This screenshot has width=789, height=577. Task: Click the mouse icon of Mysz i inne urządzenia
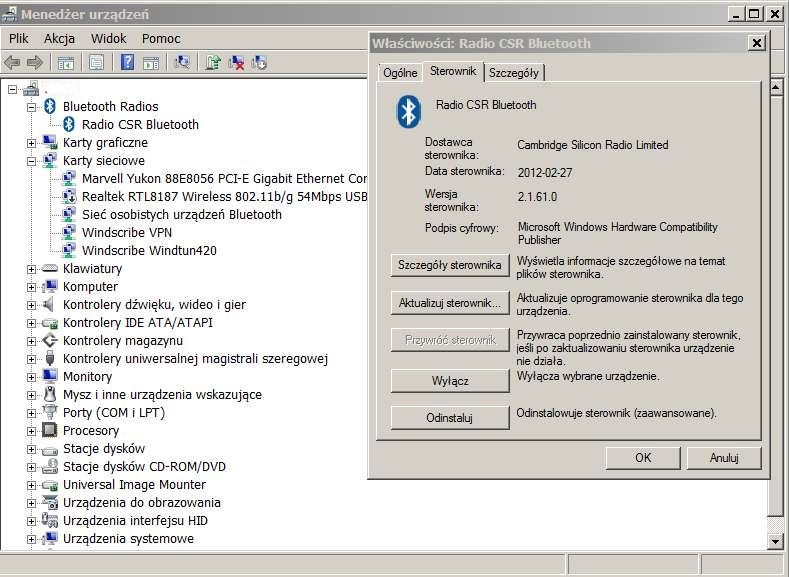(50, 394)
